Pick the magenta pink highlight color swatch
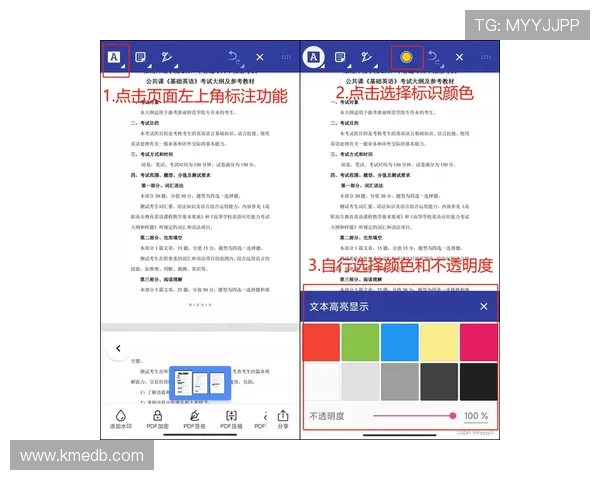Screen dimensions: 600x480 point(479,342)
